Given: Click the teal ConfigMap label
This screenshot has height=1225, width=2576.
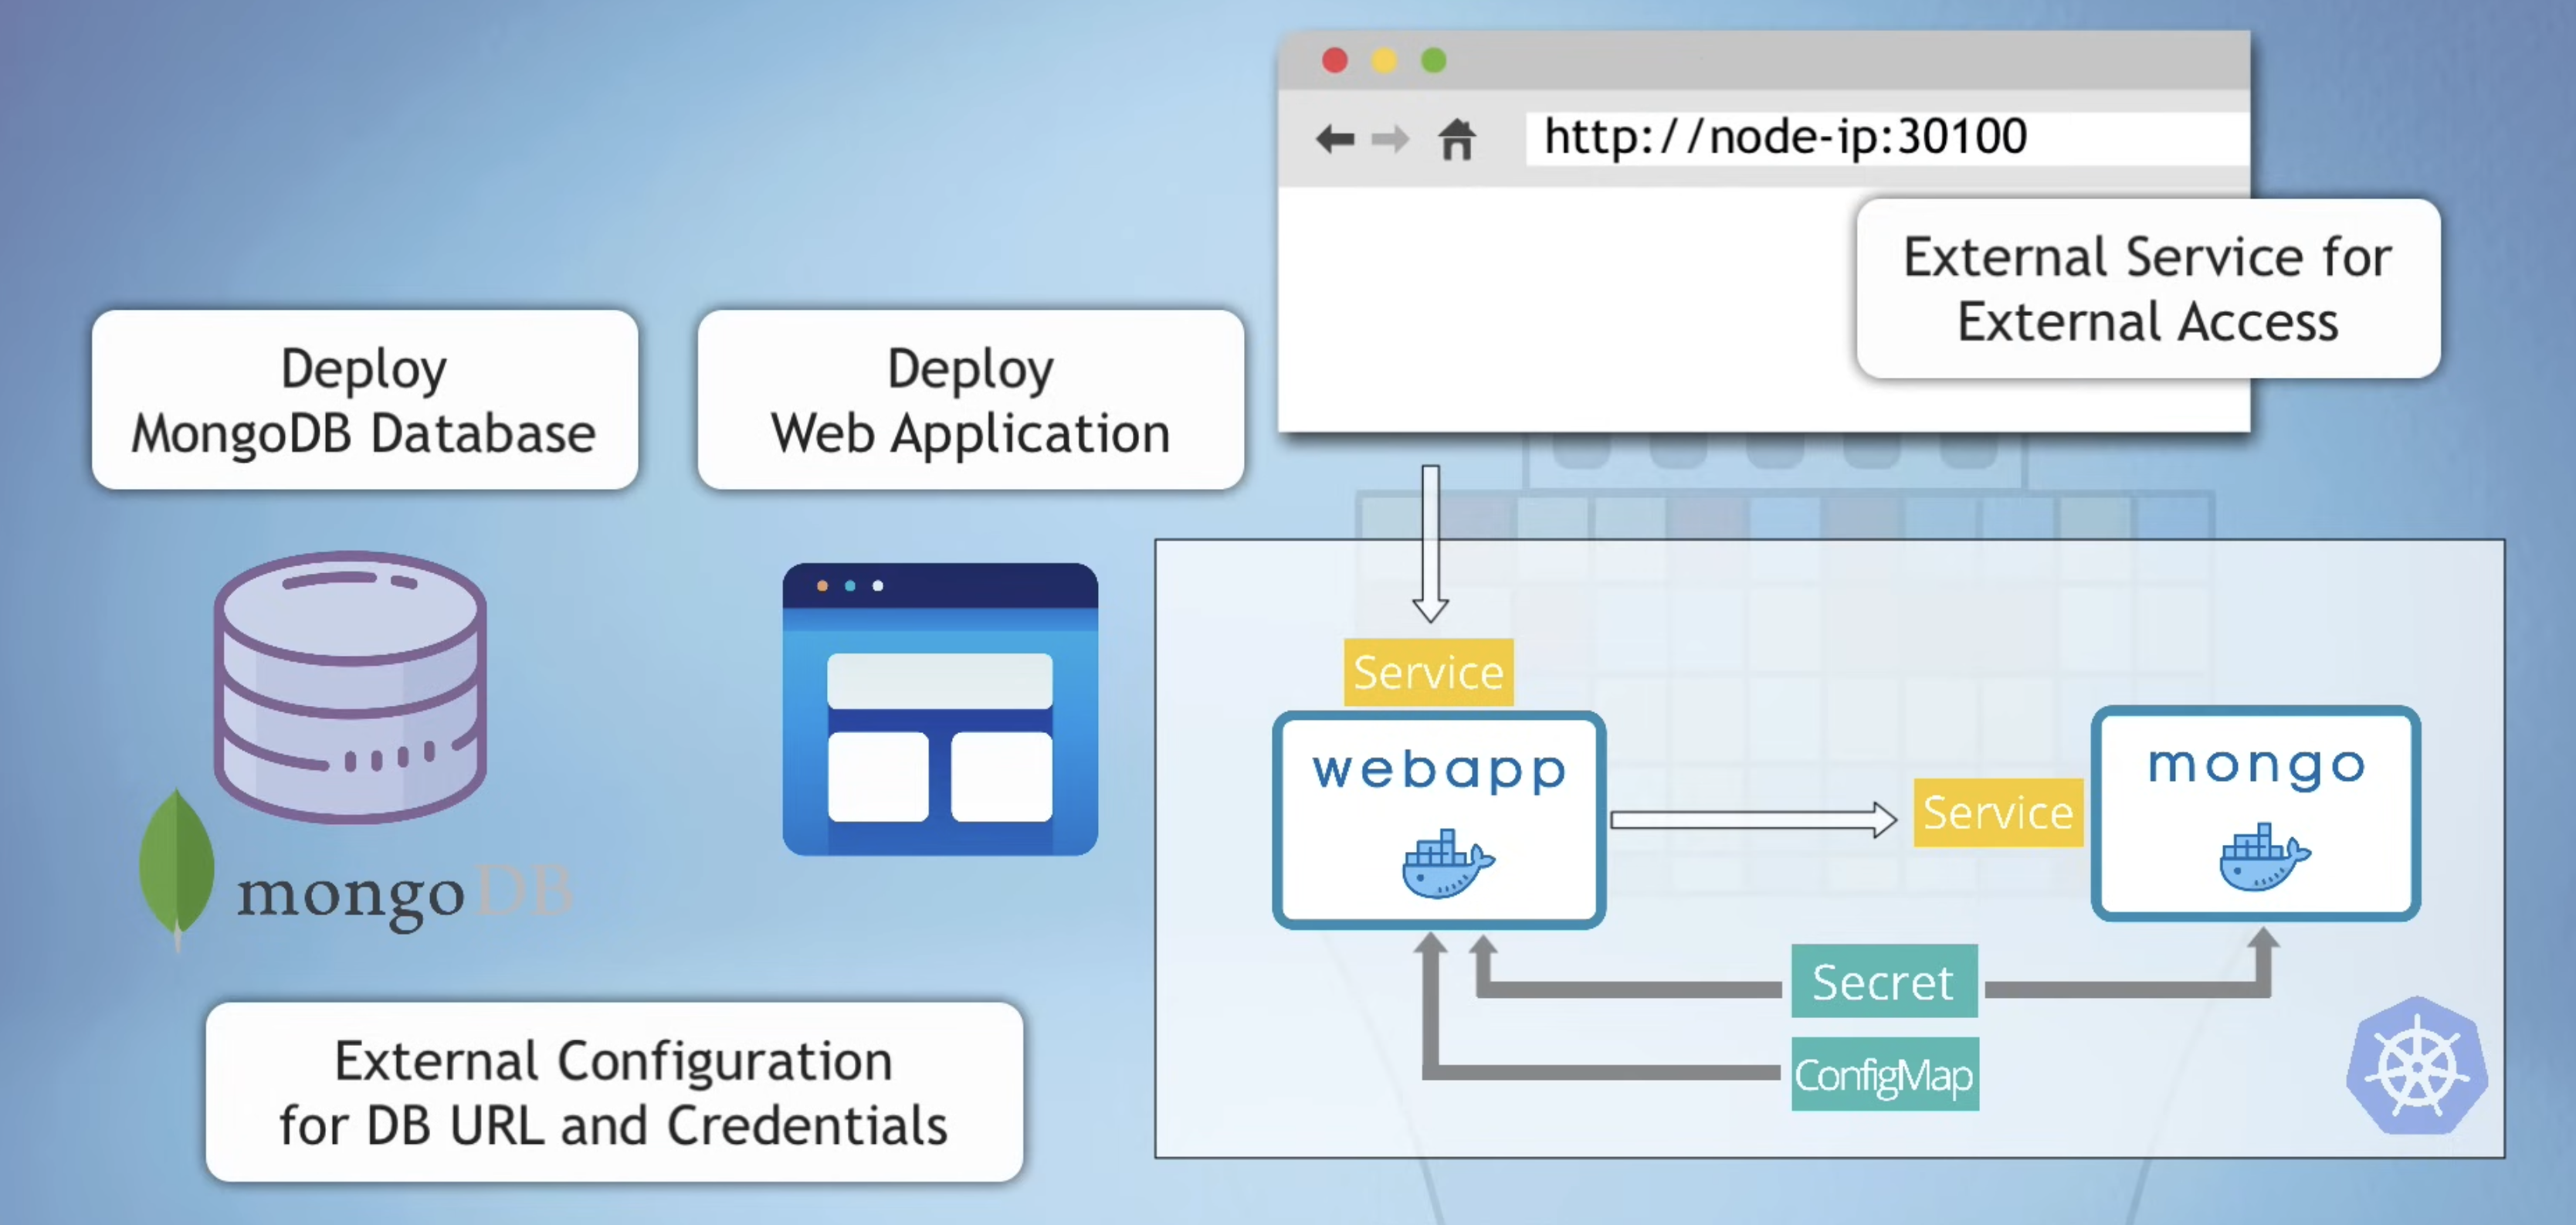Looking at the screenshot, I should coord(1884,1075).
